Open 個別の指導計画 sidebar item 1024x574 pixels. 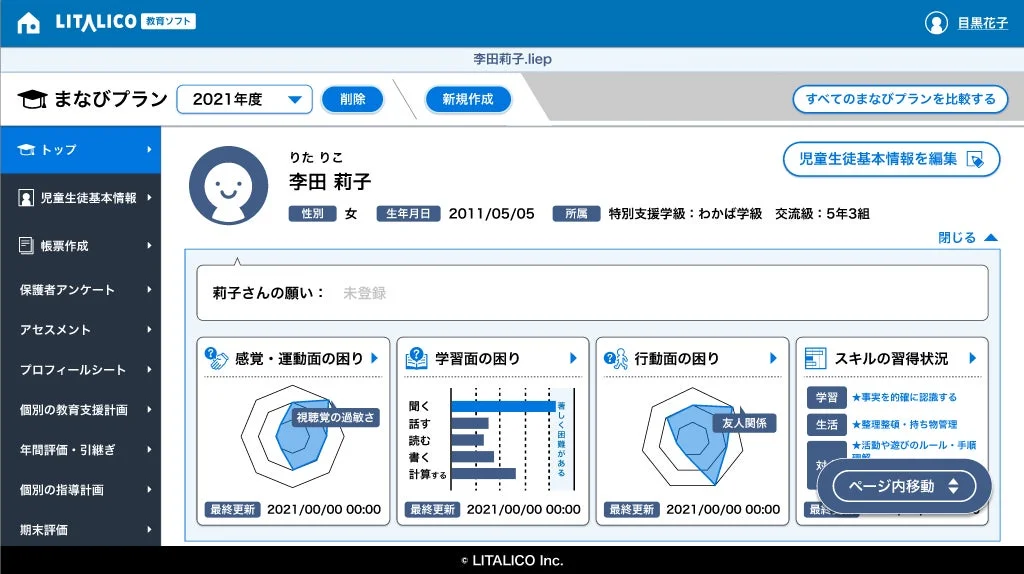[x=80, y=490]
